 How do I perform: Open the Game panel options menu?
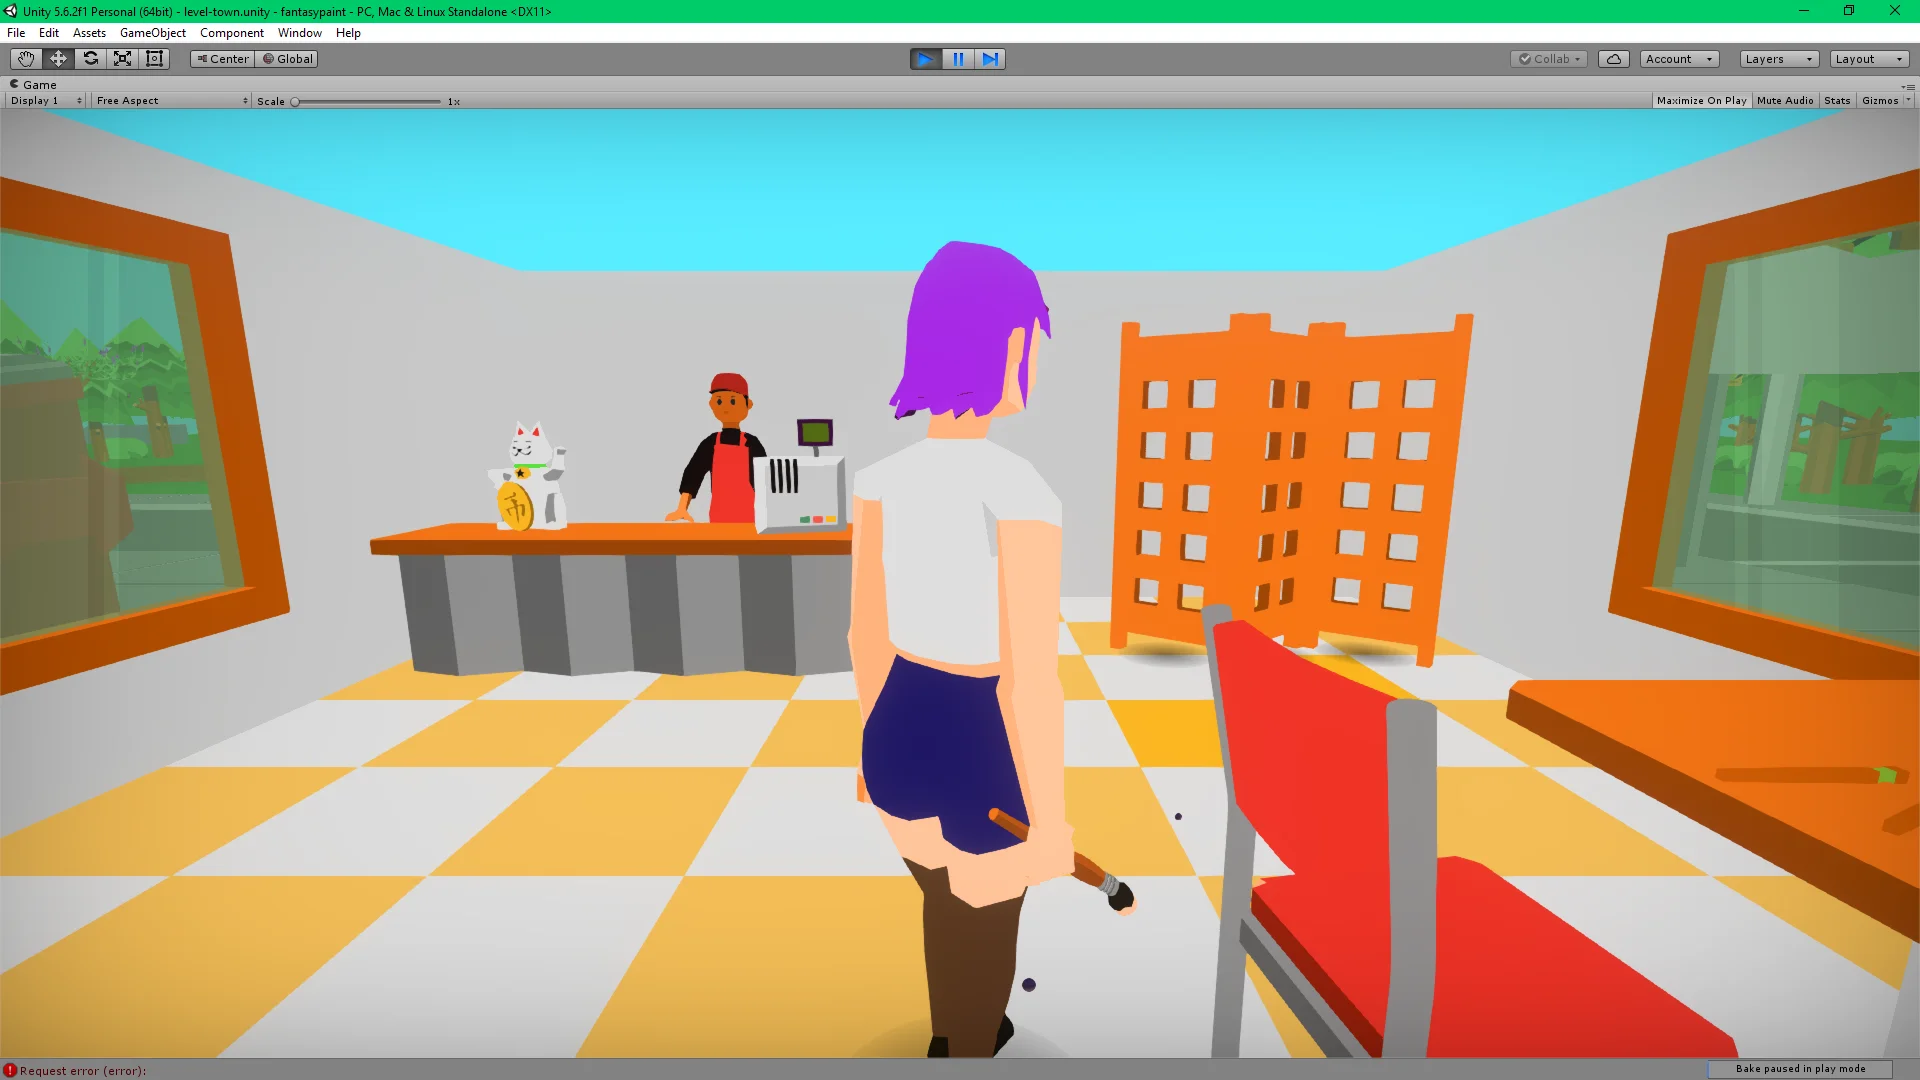tap(1908, 86)
